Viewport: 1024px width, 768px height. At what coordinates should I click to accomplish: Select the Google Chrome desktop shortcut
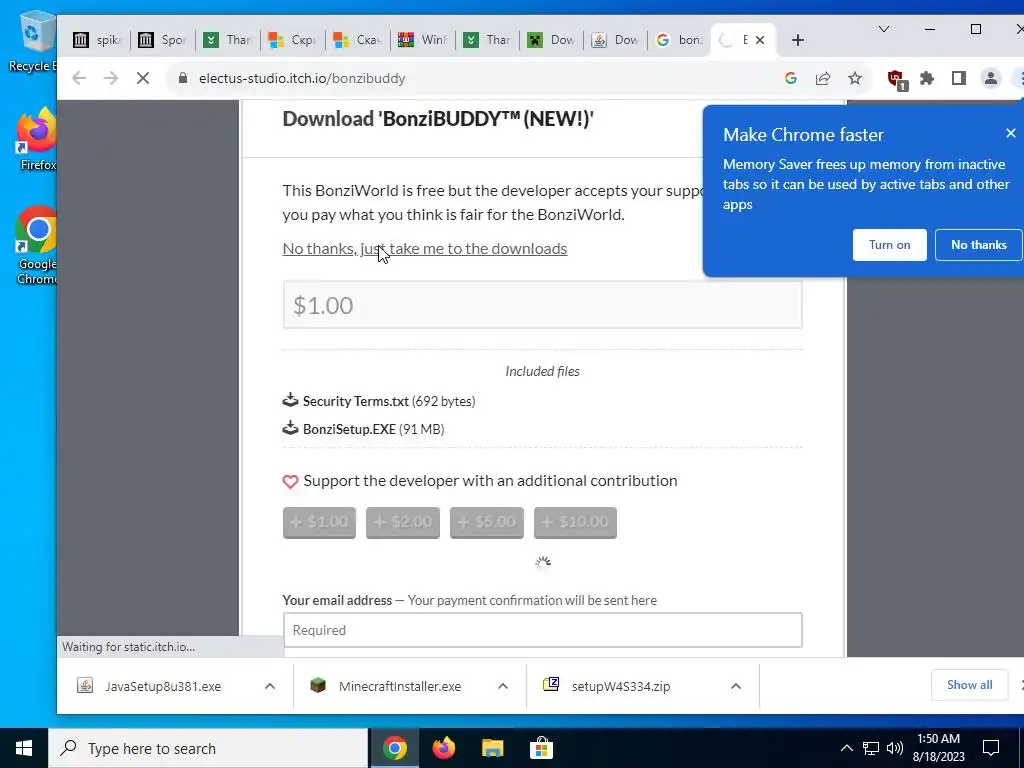(37, 246)
